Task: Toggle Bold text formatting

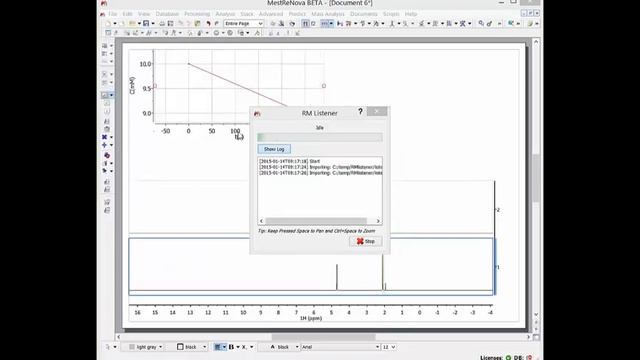Action: [x=231, y=347]
